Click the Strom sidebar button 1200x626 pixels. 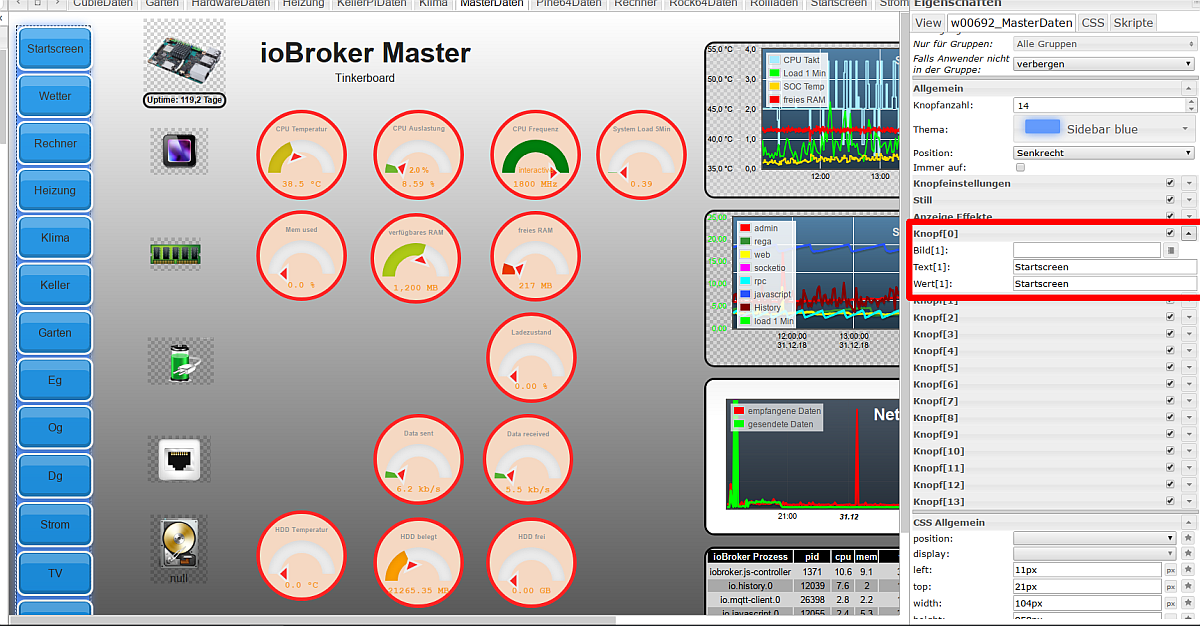pos(55,524)
